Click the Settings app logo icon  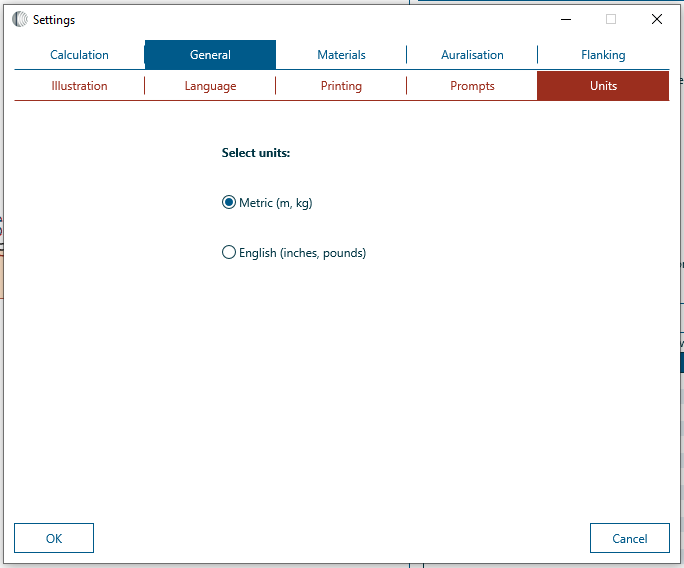pos(20,19)
